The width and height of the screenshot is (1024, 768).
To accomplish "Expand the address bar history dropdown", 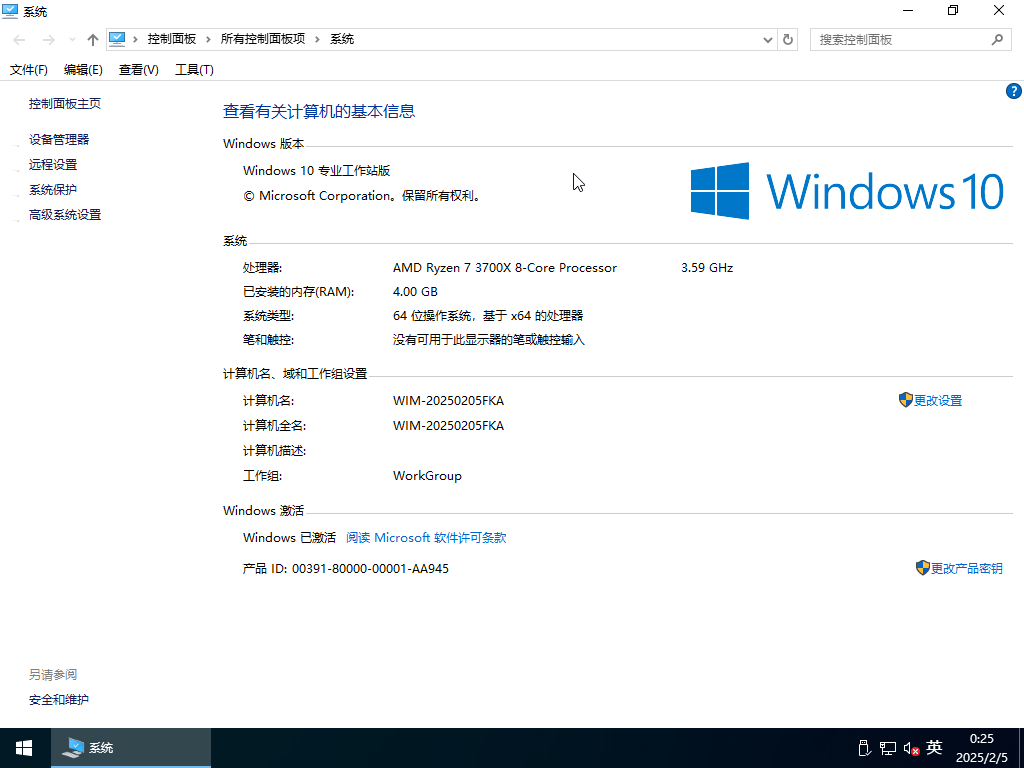I will tap(767, 39).
